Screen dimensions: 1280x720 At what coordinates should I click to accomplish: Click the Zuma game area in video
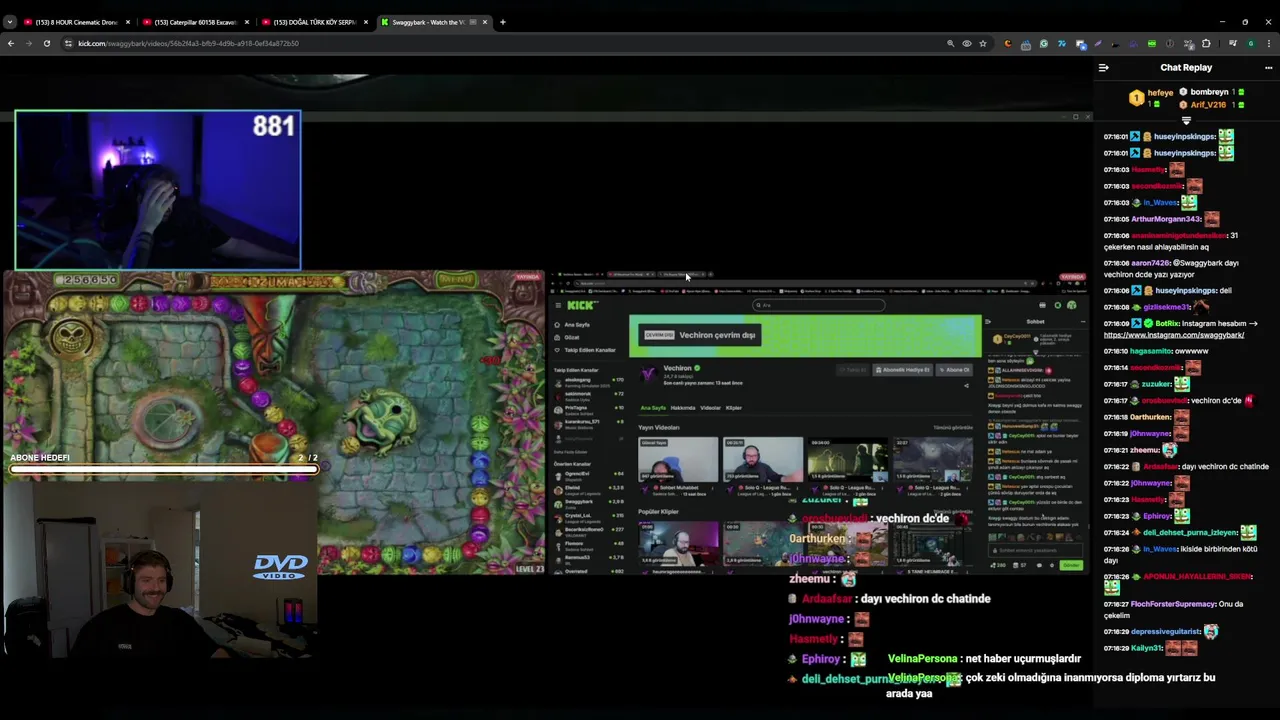pos(273,422)
